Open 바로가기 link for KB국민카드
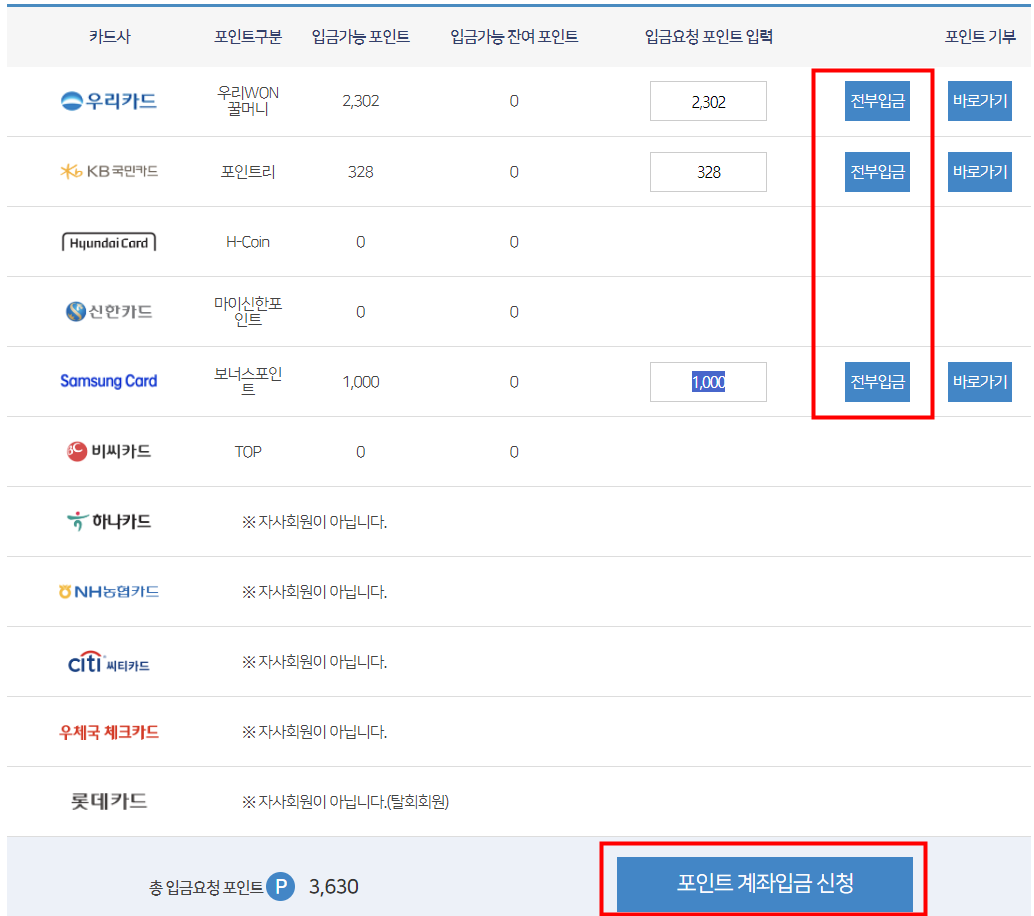The width and height of the screenshot is (1034, 916). point(979,171)
